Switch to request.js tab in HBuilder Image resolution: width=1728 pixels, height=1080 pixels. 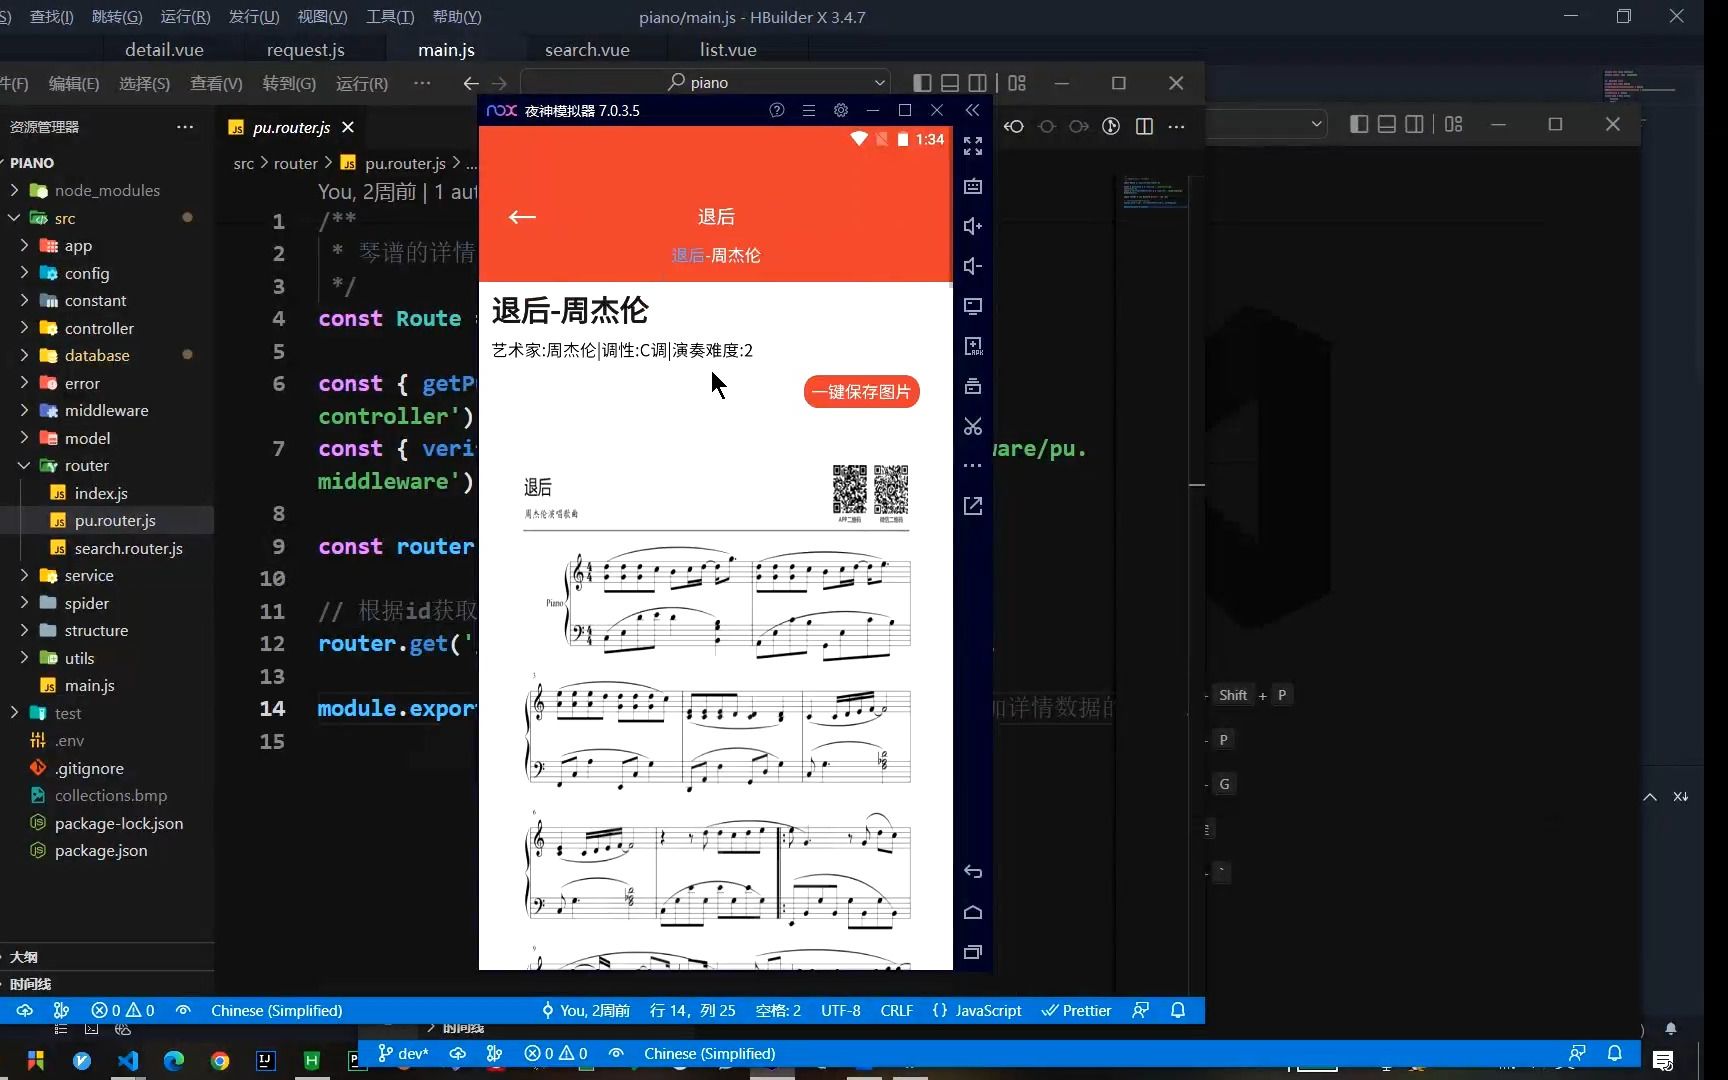point(305,49)
